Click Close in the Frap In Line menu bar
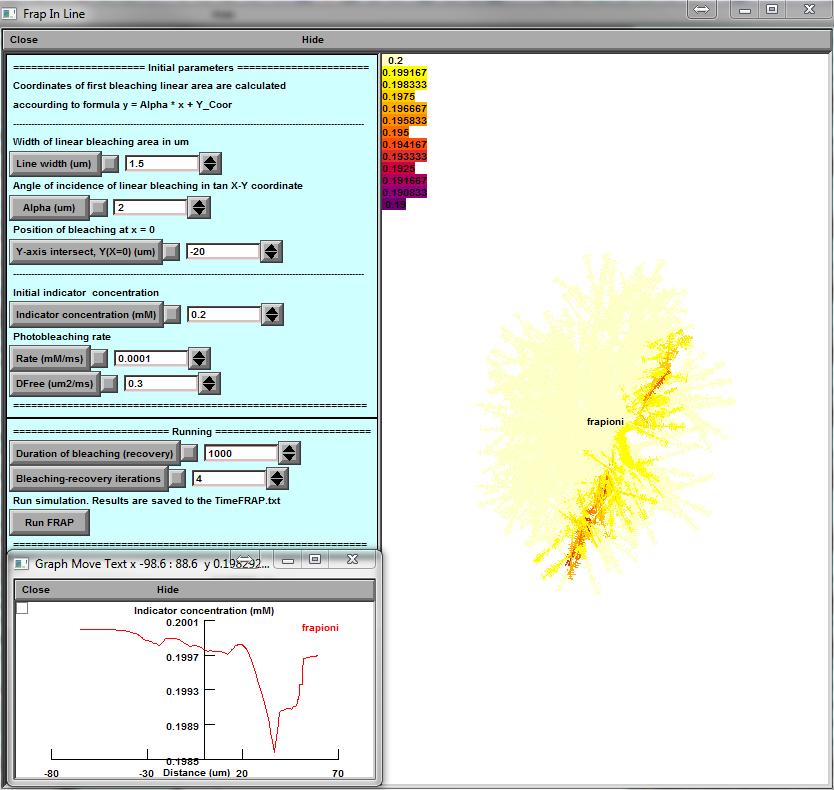834x790 pixels. (x=24, y=40)
